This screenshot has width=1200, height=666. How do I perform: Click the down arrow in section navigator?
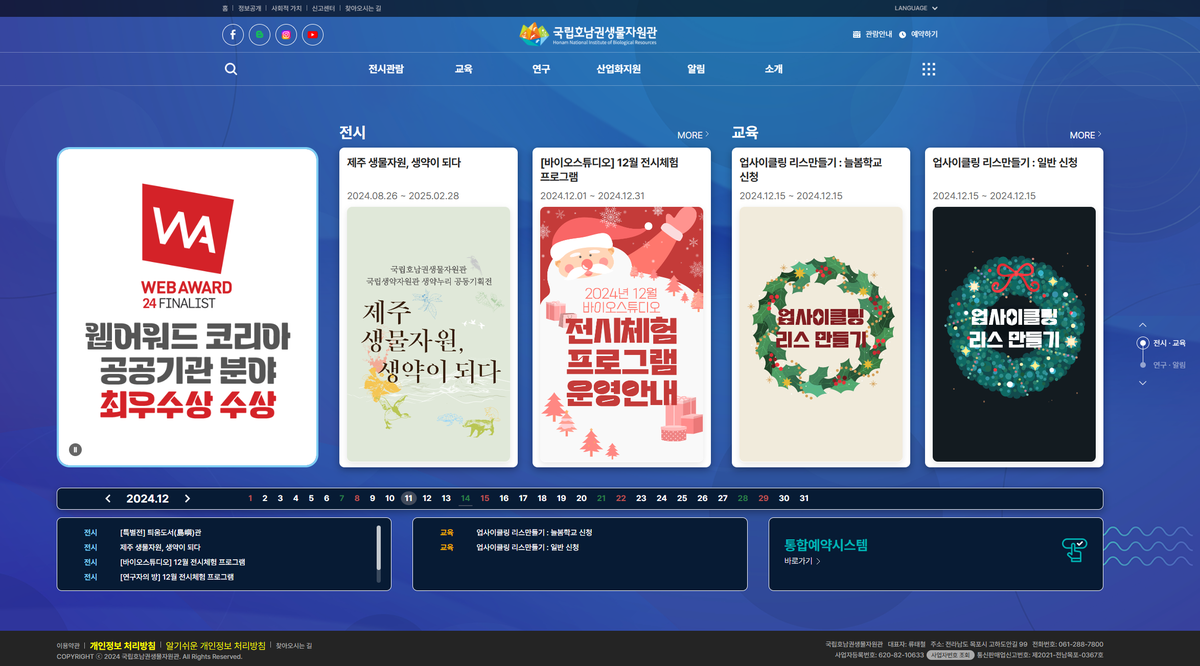(1143, 383)
